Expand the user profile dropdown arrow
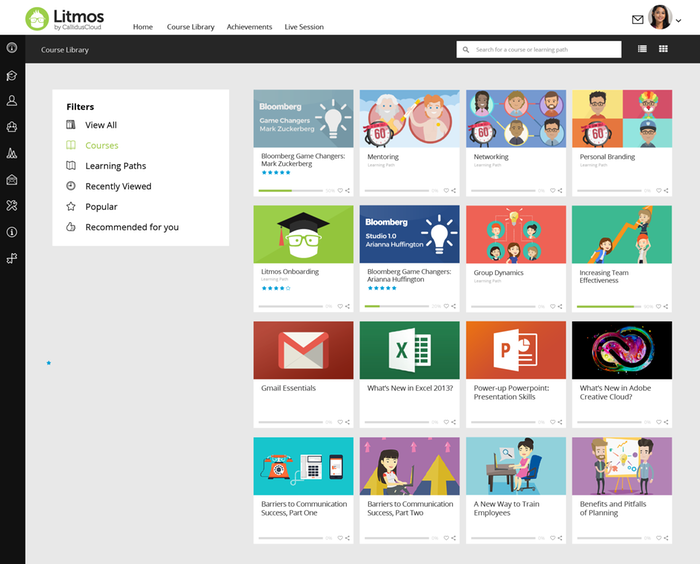The image size is (700, 564). [679, 20]
